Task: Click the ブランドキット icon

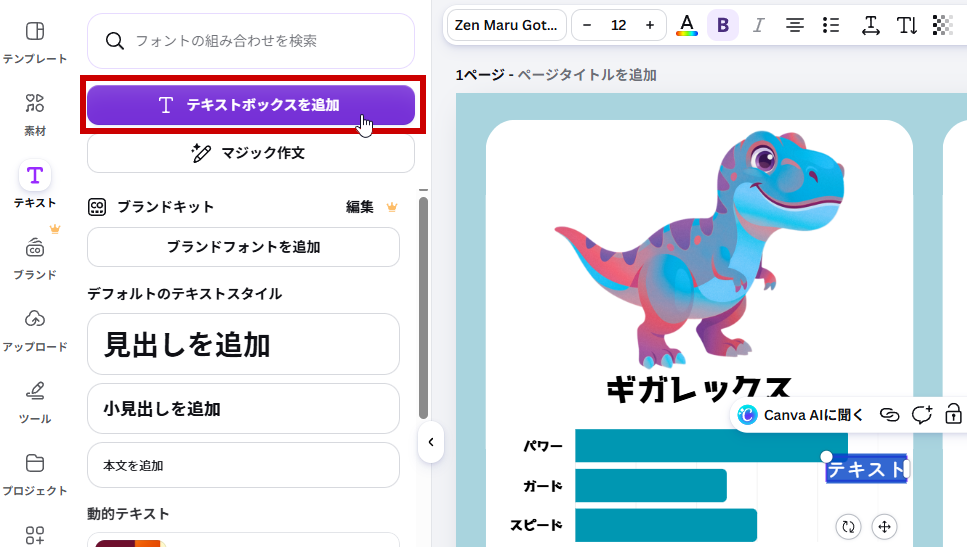Action: (x=97, y=207)
